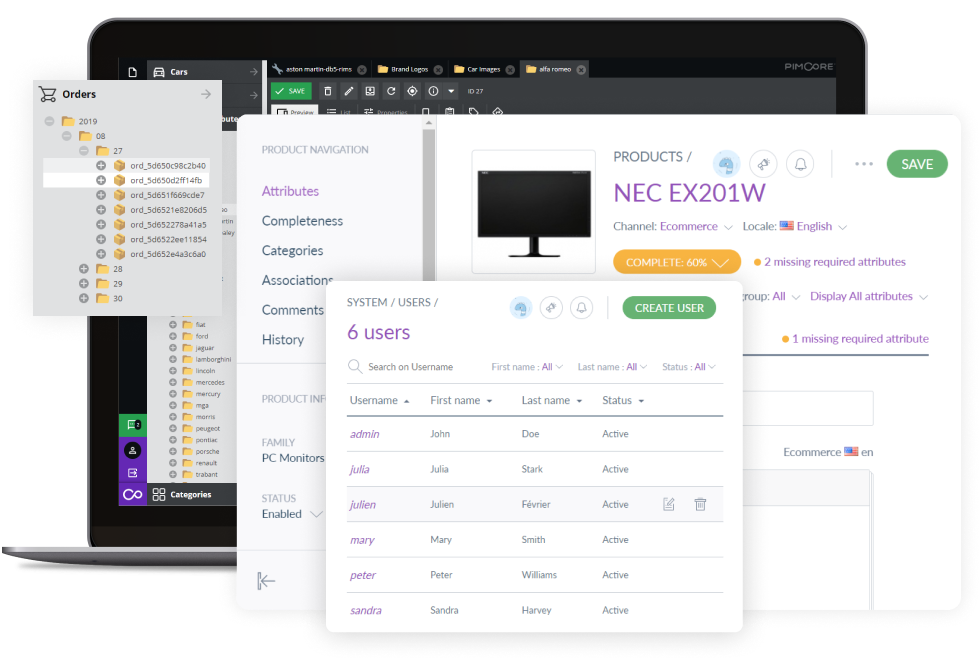Expand the 28 folder in Orders tree
Viewport: 980px width, 660px height.
[x=83, y=269]
